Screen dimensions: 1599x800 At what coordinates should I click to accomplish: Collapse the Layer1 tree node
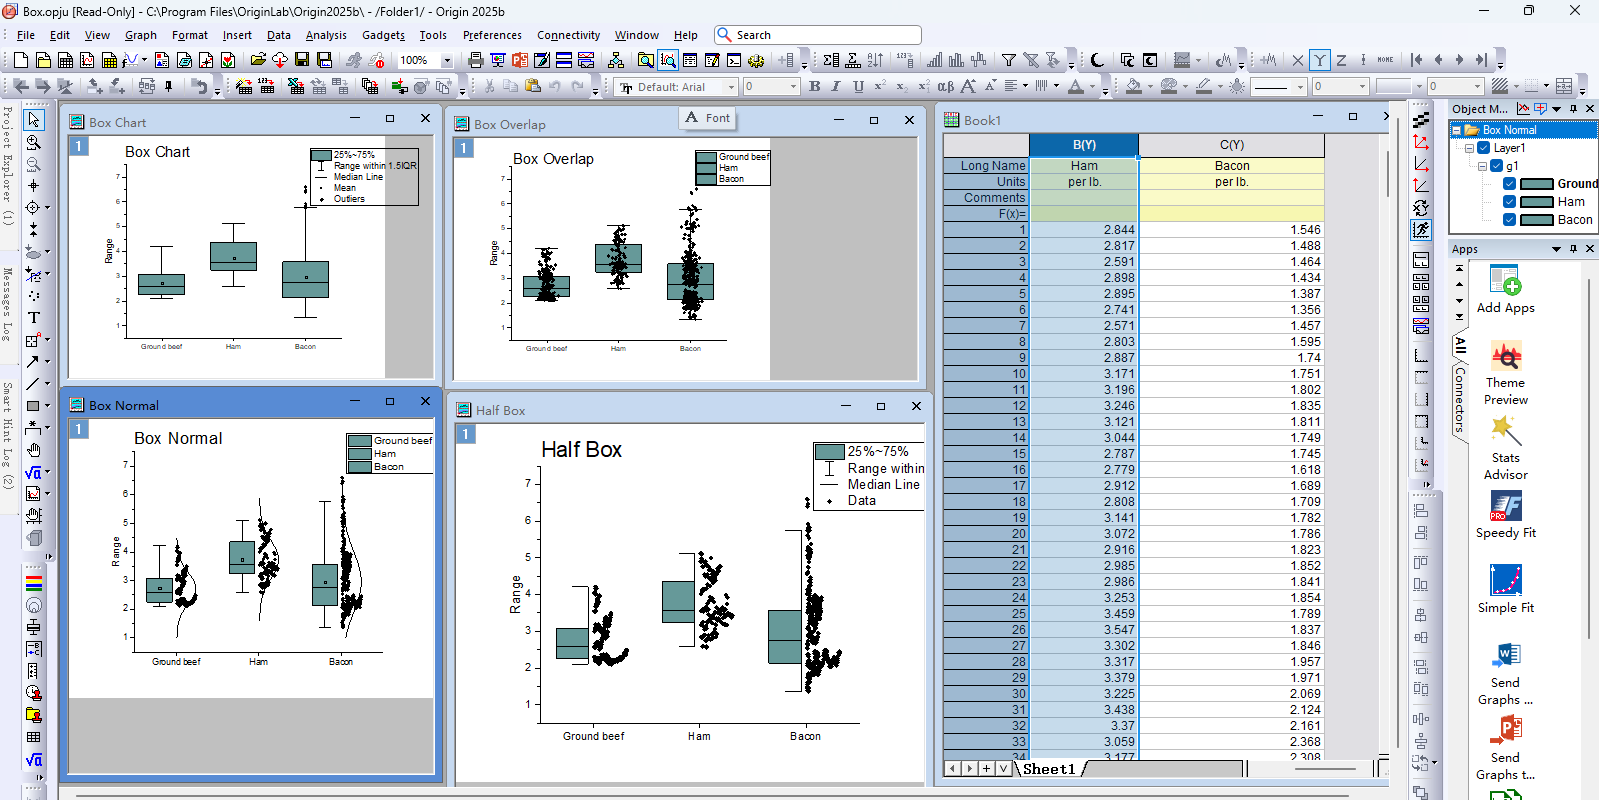pyautogui.click(x=1469, y=148)
